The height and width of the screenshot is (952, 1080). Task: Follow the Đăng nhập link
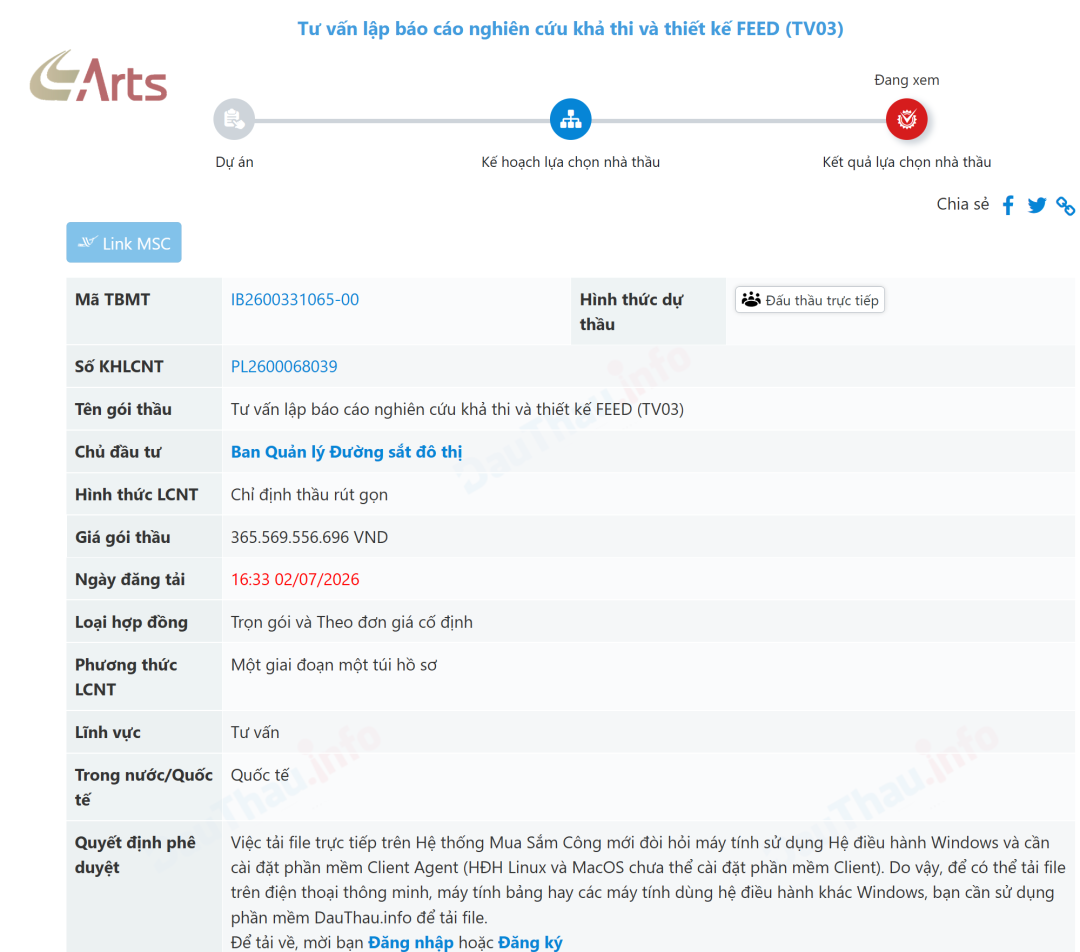point(411,942)
